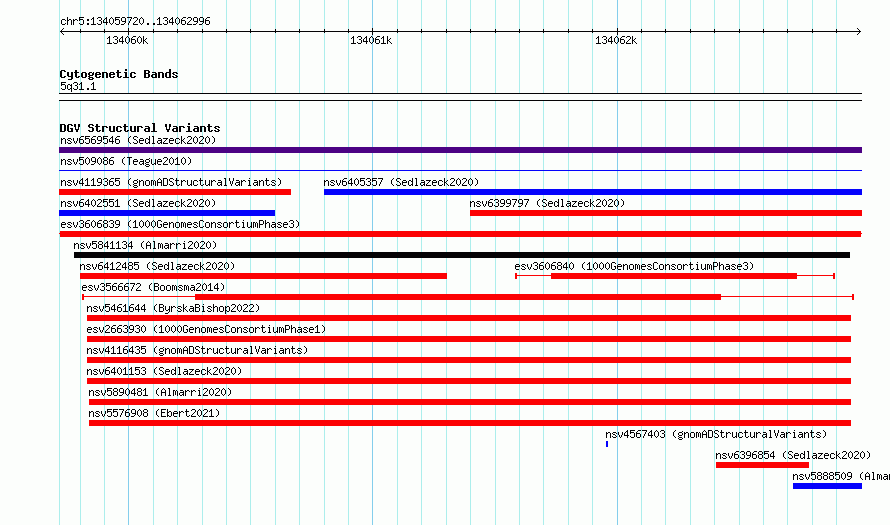Select red bar under nsv5890481
Screen dimensions: 890x525
[470, 402]
